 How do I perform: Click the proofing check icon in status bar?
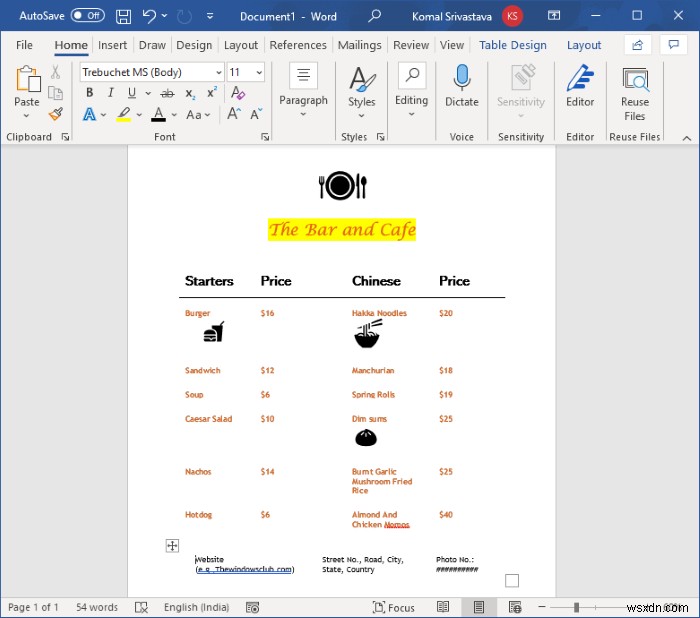click(141, 607)
